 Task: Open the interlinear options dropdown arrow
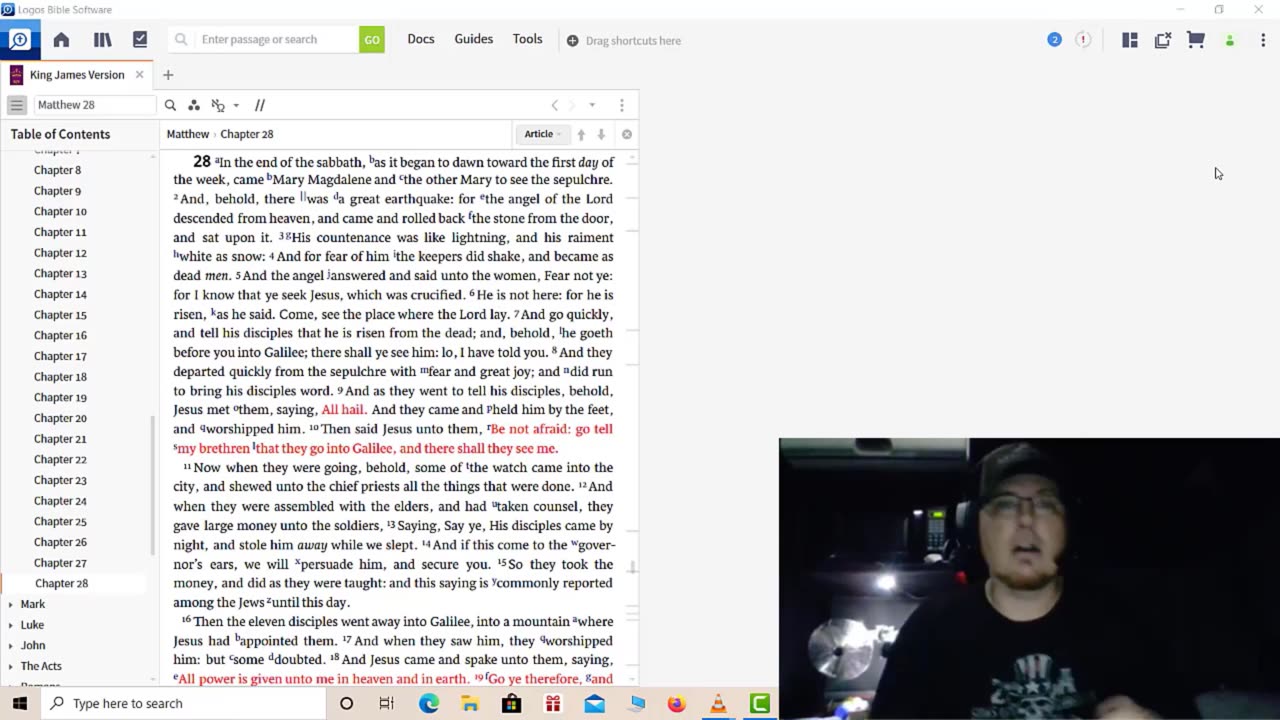(236, 105)
